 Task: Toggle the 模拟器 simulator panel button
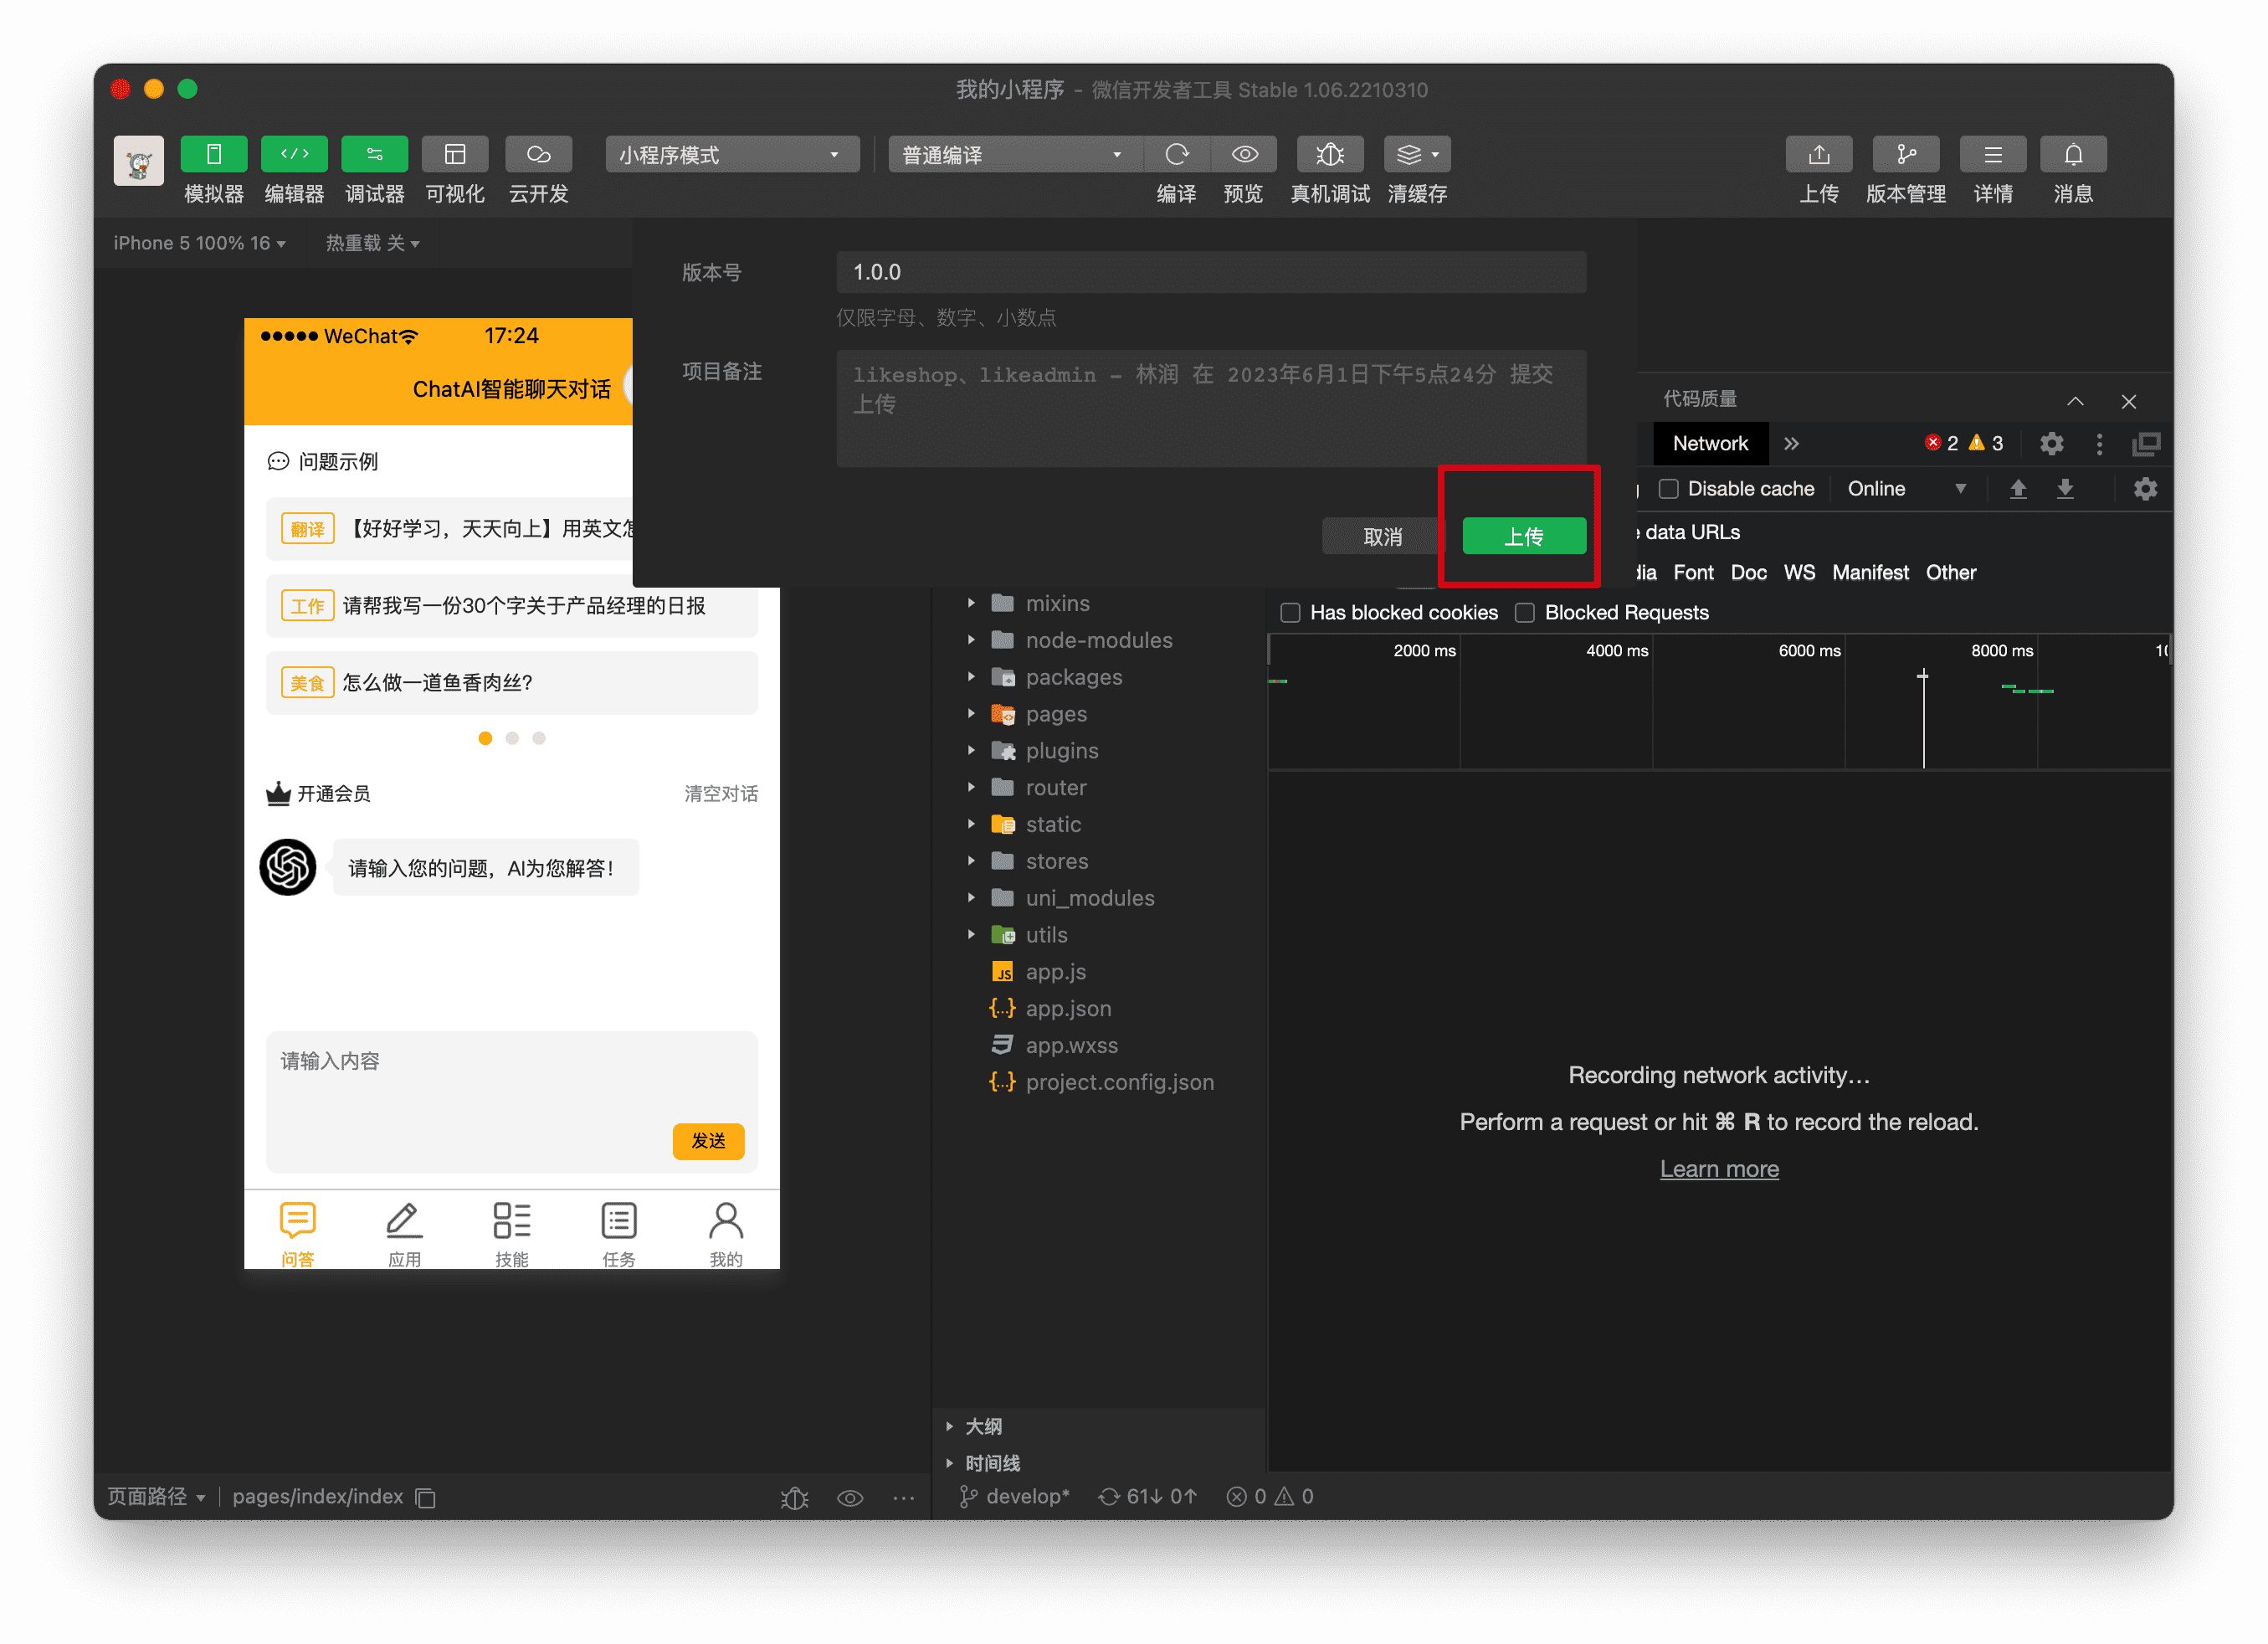[214, 154]
